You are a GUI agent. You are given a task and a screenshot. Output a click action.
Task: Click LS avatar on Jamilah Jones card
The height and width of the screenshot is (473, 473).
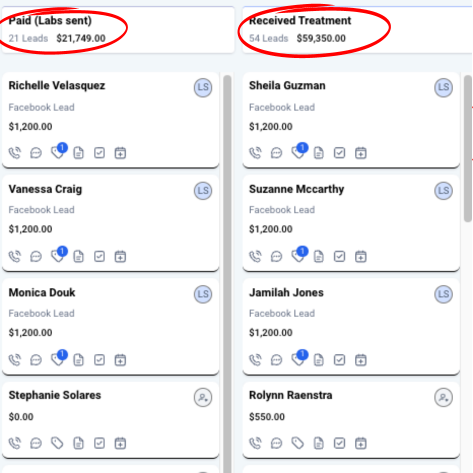coord(443,294)
